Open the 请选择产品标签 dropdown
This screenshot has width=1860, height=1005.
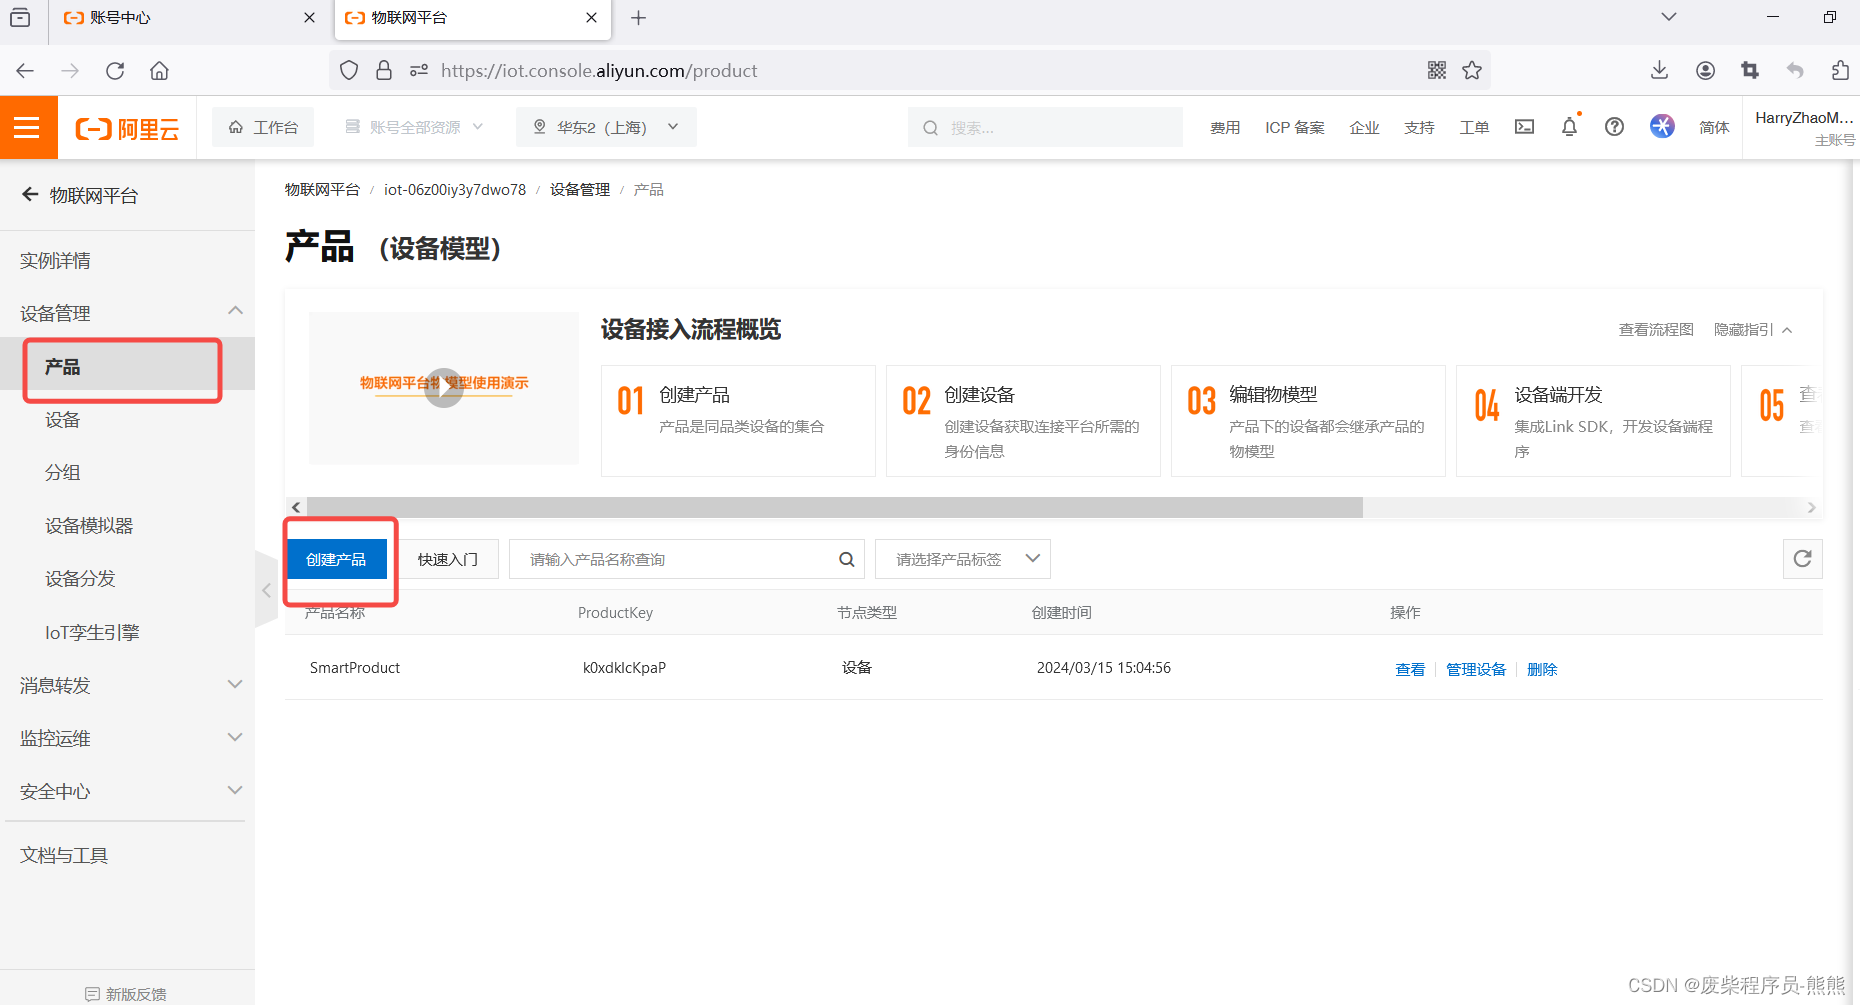(x=961, y=559)
